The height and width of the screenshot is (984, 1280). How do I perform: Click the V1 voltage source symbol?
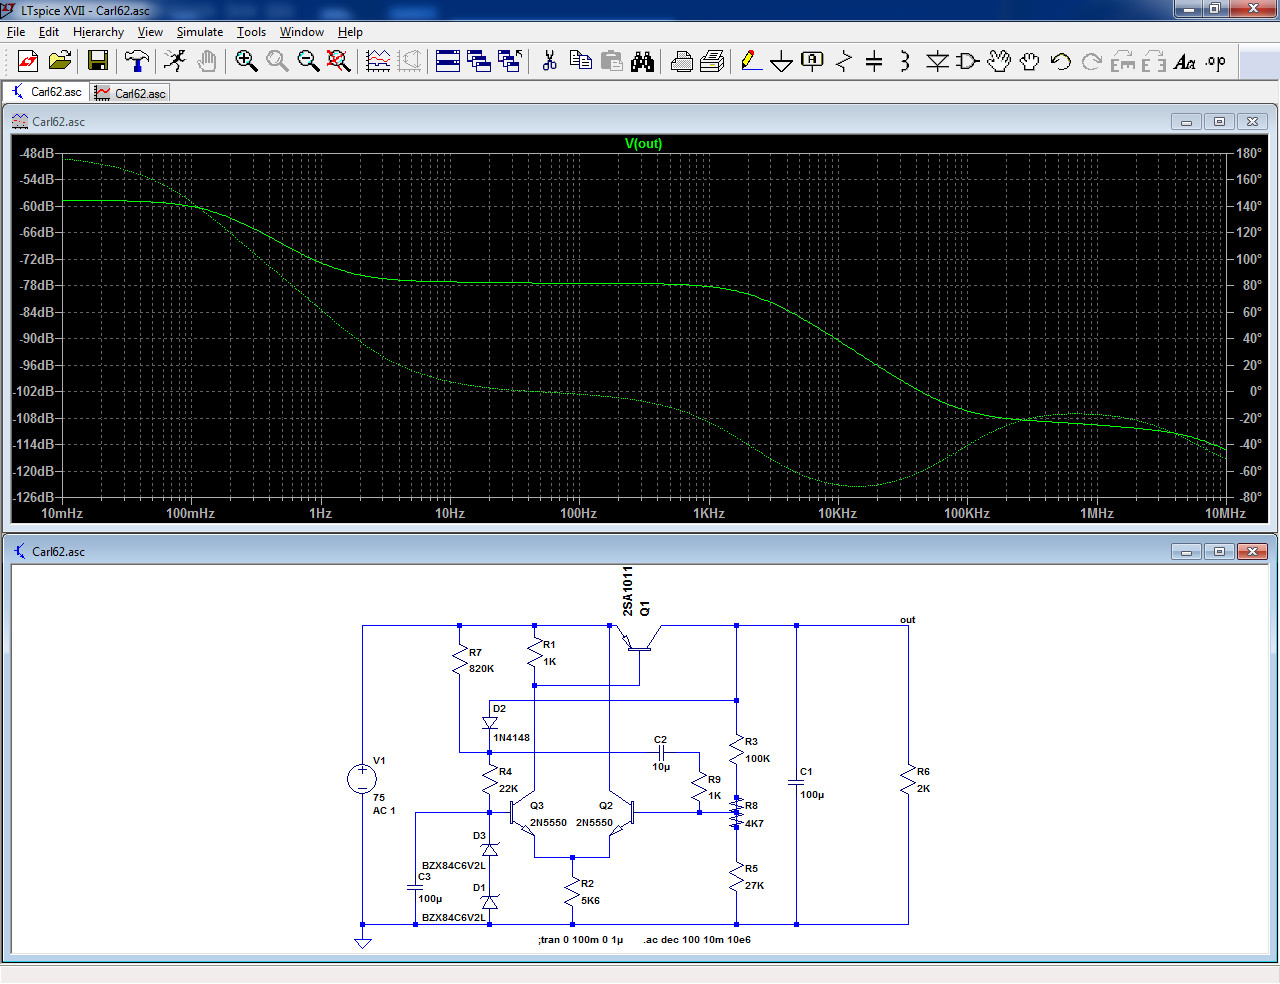coord(362,779)
